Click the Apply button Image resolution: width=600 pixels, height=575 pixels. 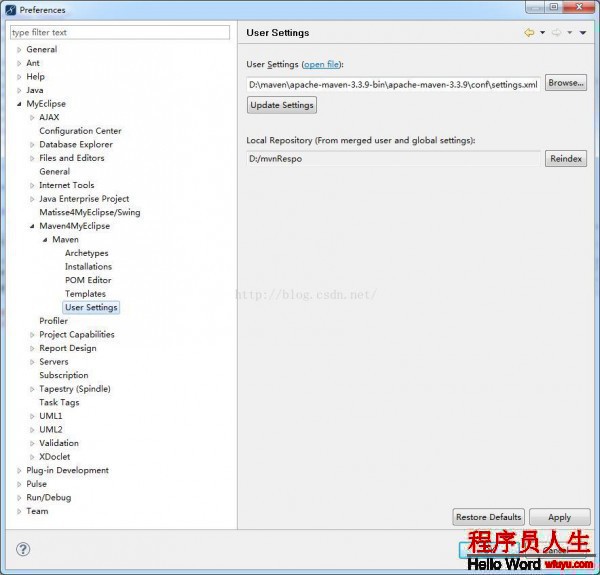pyautogui.click(x=559, y=517)
